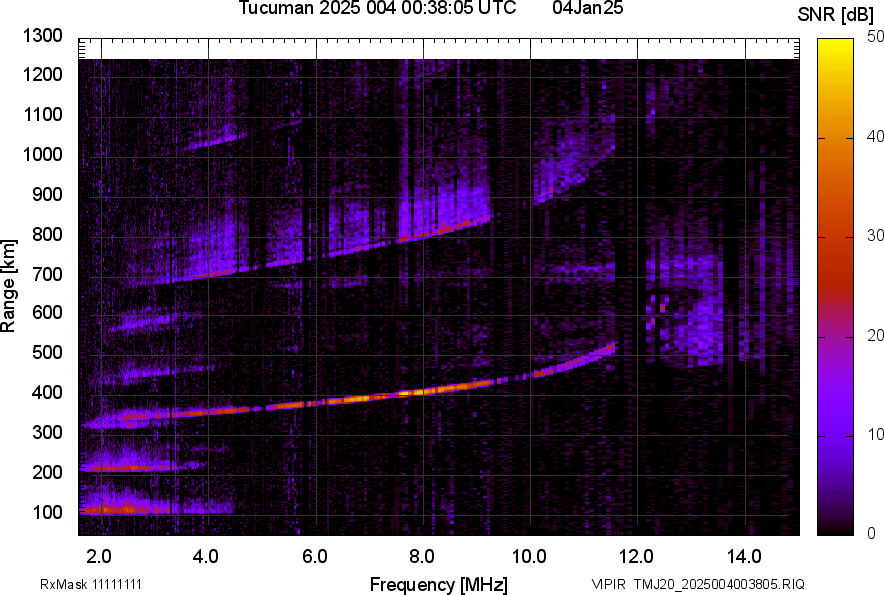Image resolution: width=884 pixels, height=595 pixels.
Task: Select the 8.0 MHz frequency tick label
Action: pyautogui.click(x=422, y=554)
